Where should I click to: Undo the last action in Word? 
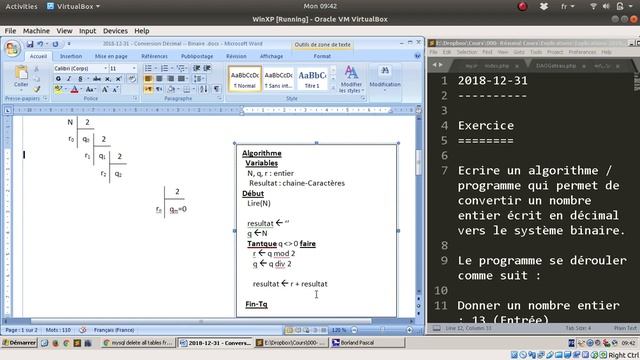pyautogui.click(x=40, y=44)
